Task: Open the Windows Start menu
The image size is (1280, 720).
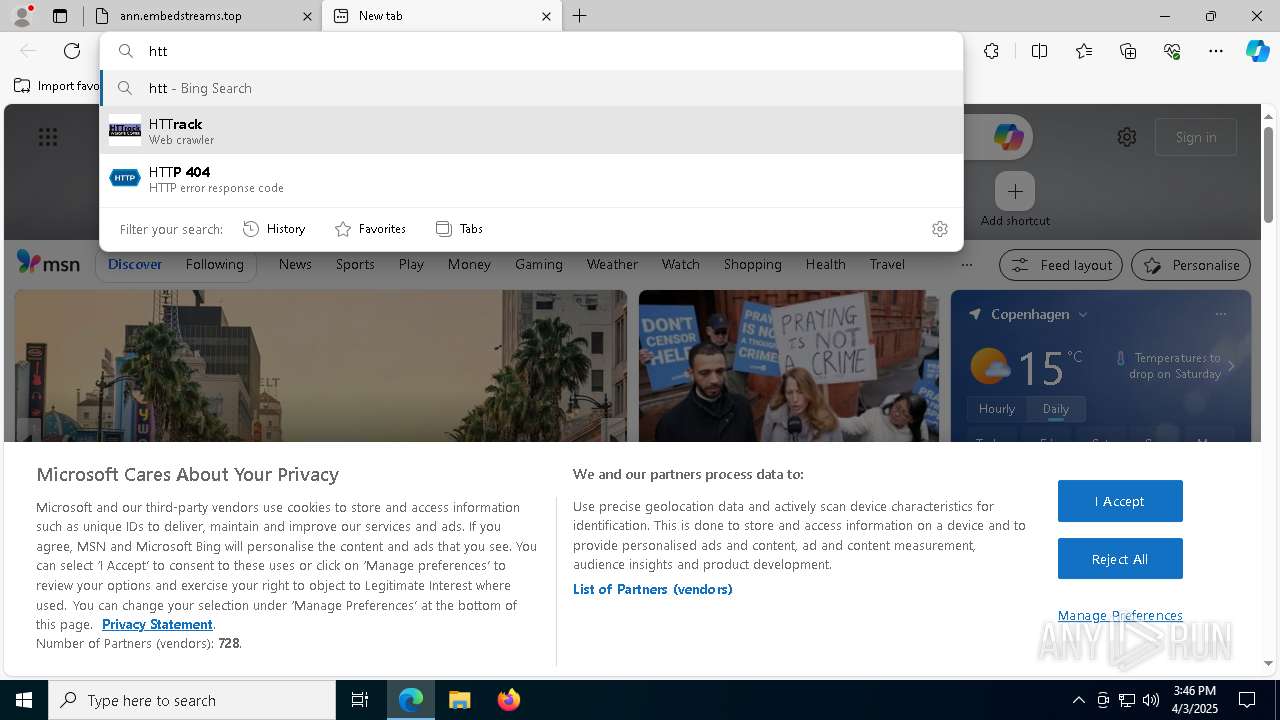Action: click(x=24, y=700)
